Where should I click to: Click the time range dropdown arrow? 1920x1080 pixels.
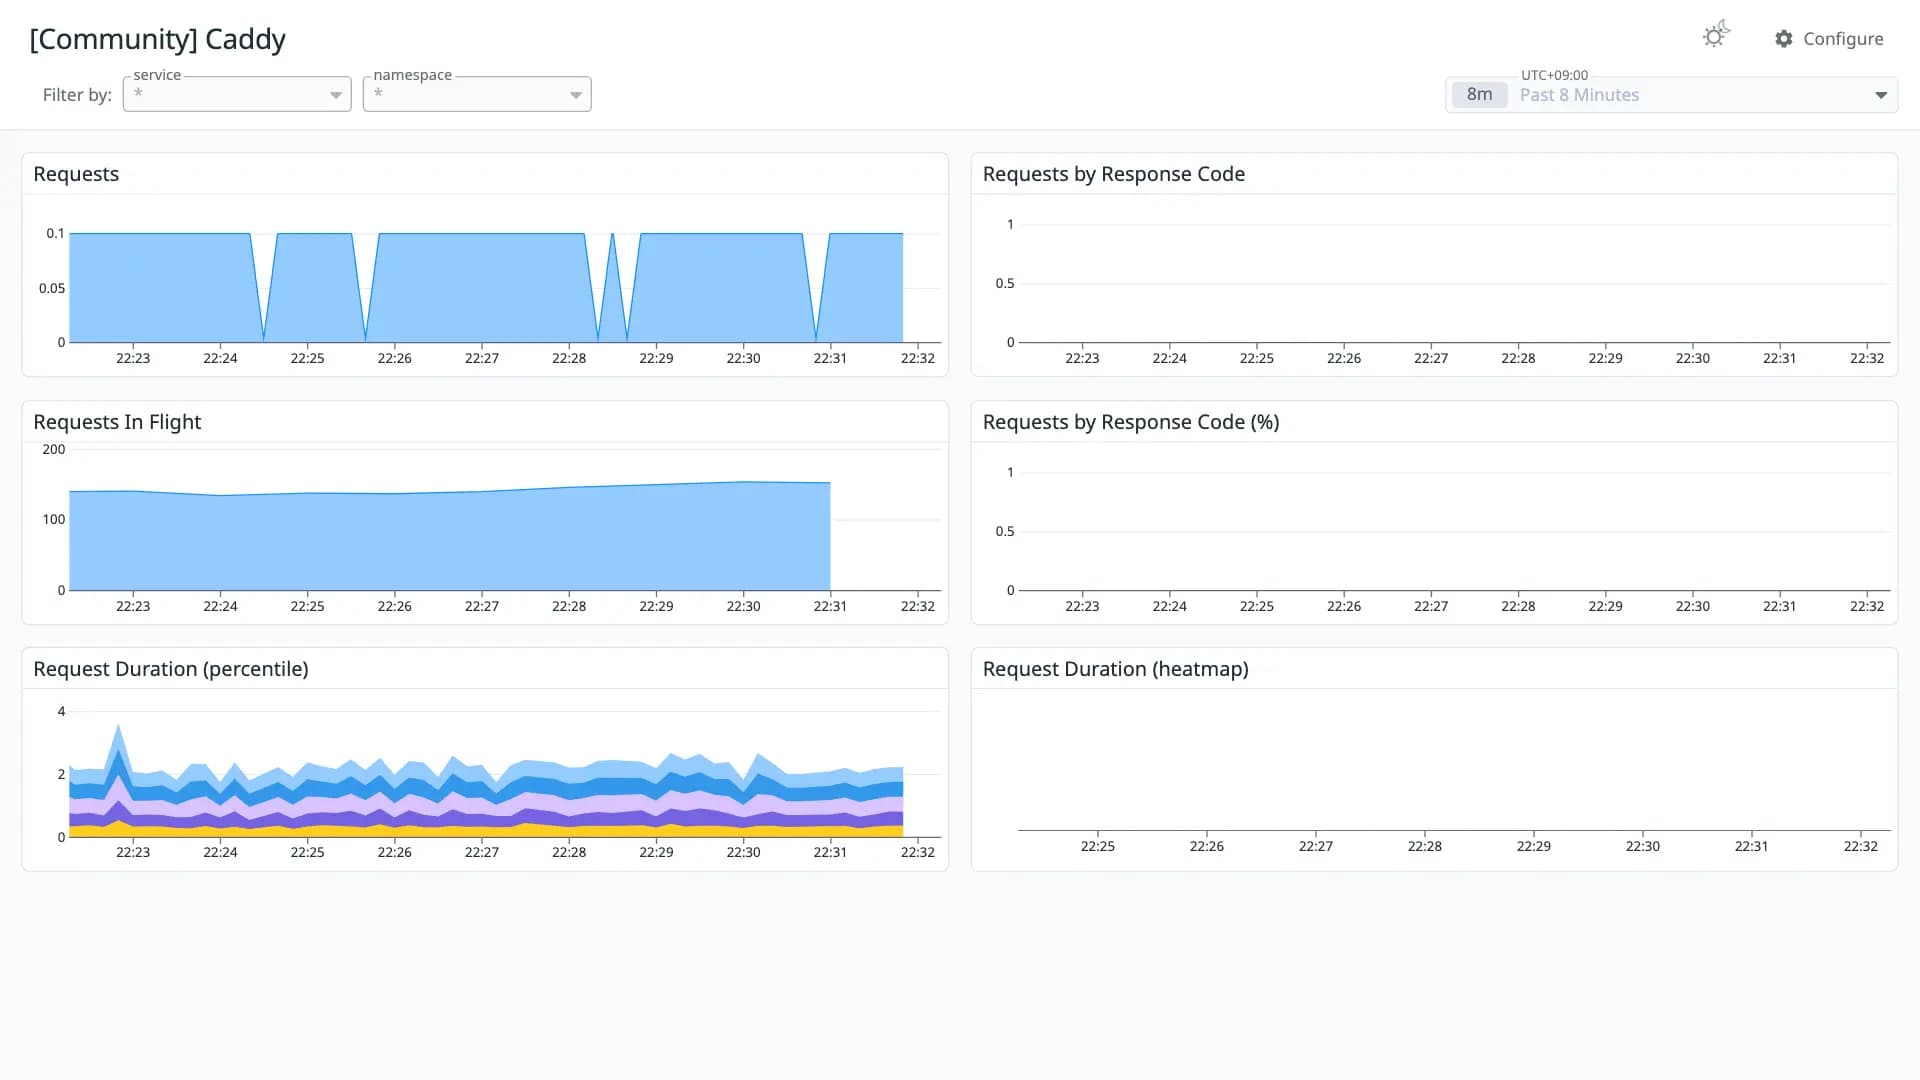(x=1881, y=95)
